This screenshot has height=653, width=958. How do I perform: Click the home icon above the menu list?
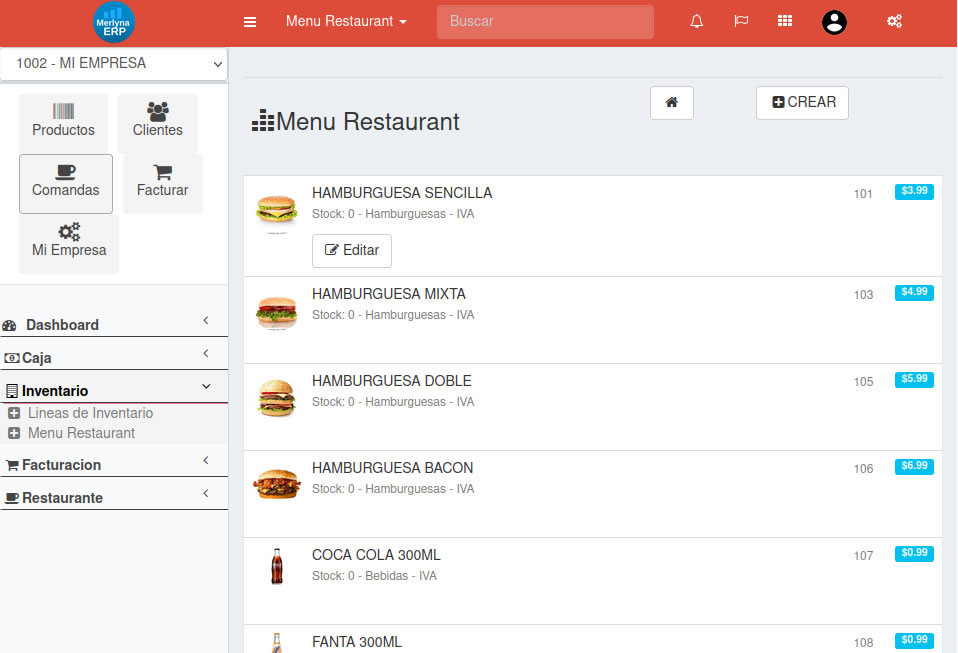pos(671,103)
